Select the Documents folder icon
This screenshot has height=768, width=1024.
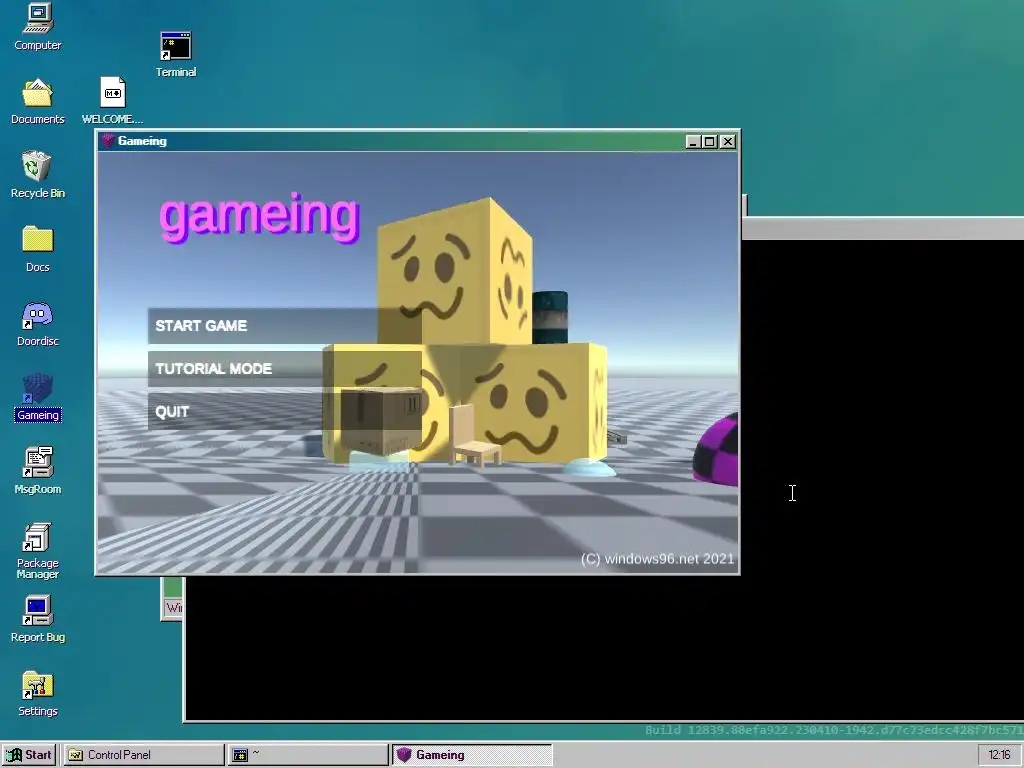coord(37,101)
